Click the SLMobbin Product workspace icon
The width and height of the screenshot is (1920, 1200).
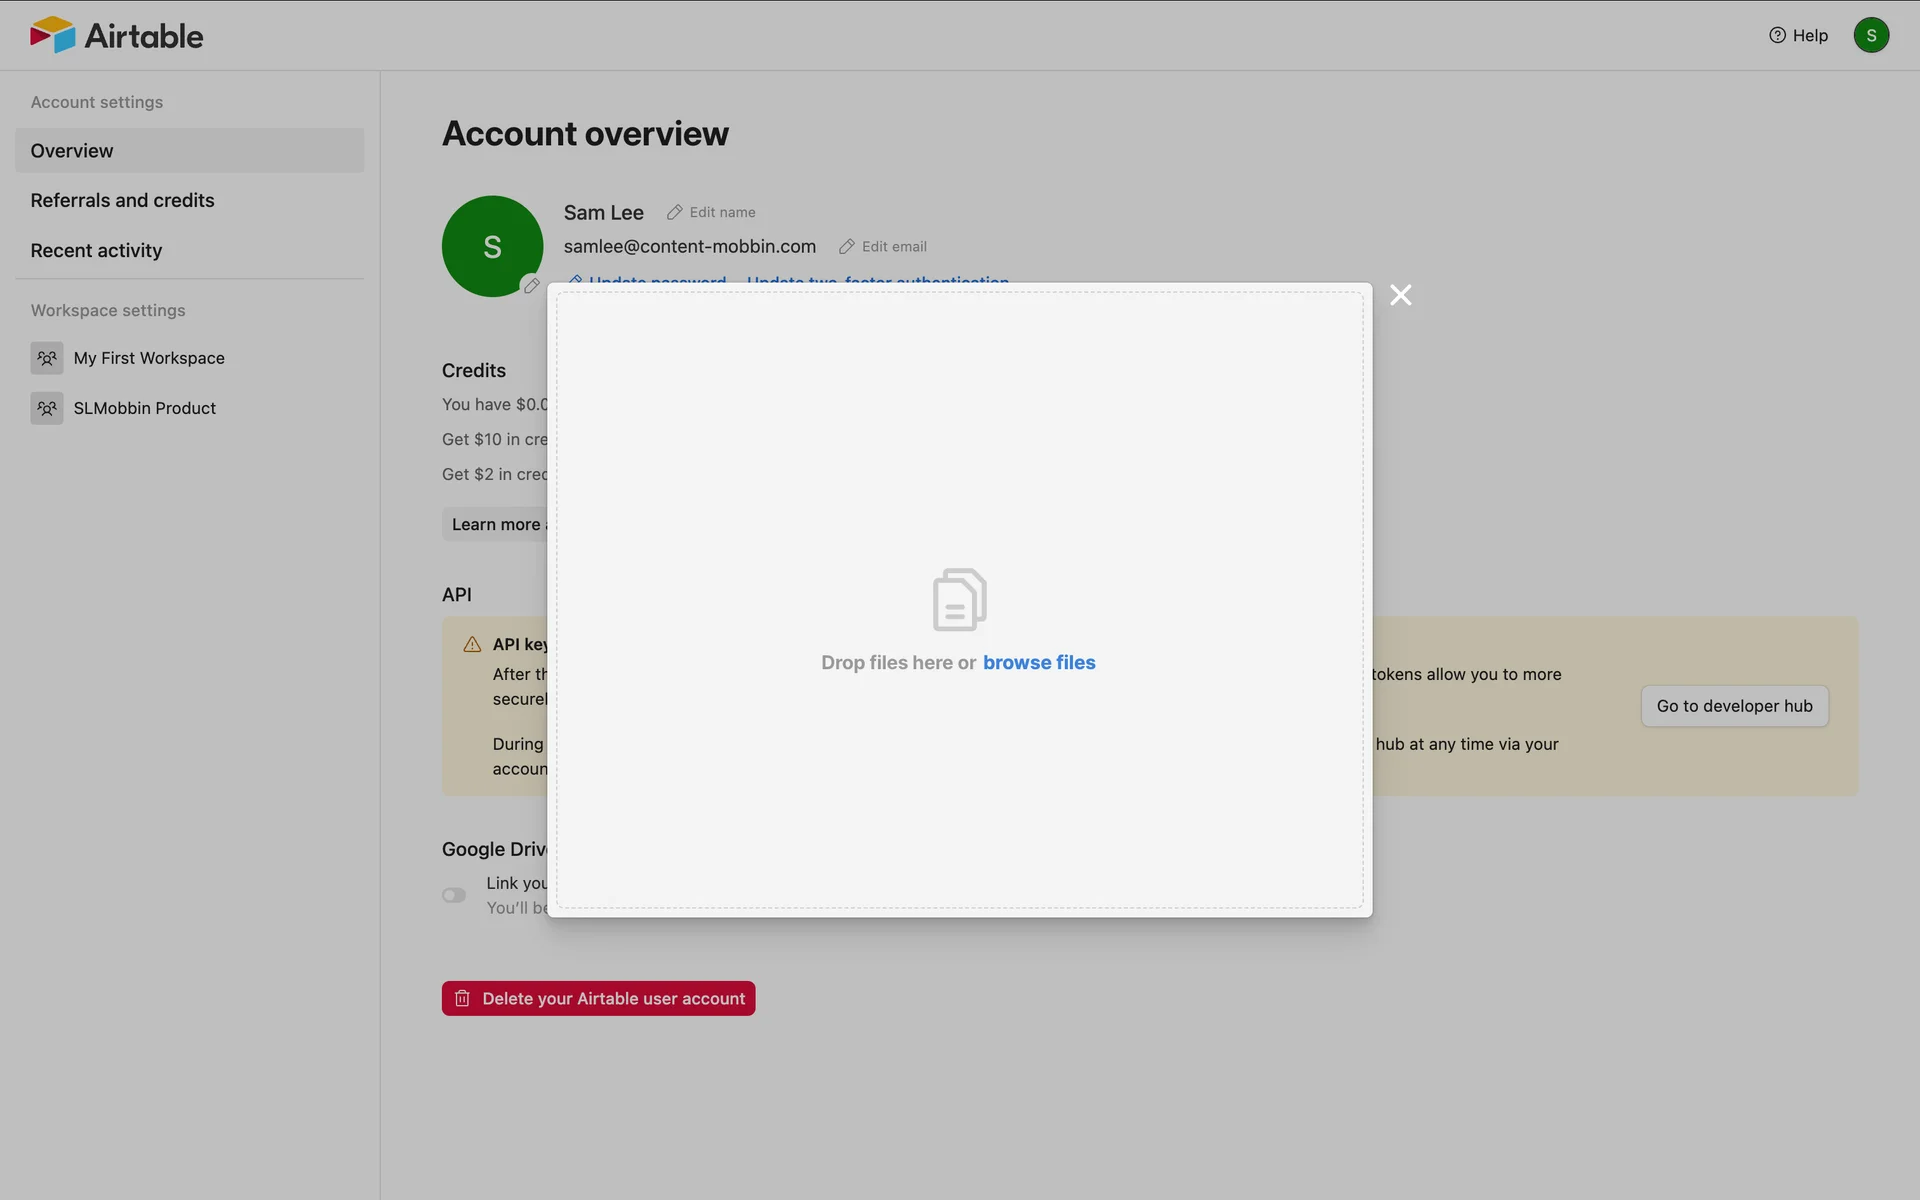tap(47, 408)
